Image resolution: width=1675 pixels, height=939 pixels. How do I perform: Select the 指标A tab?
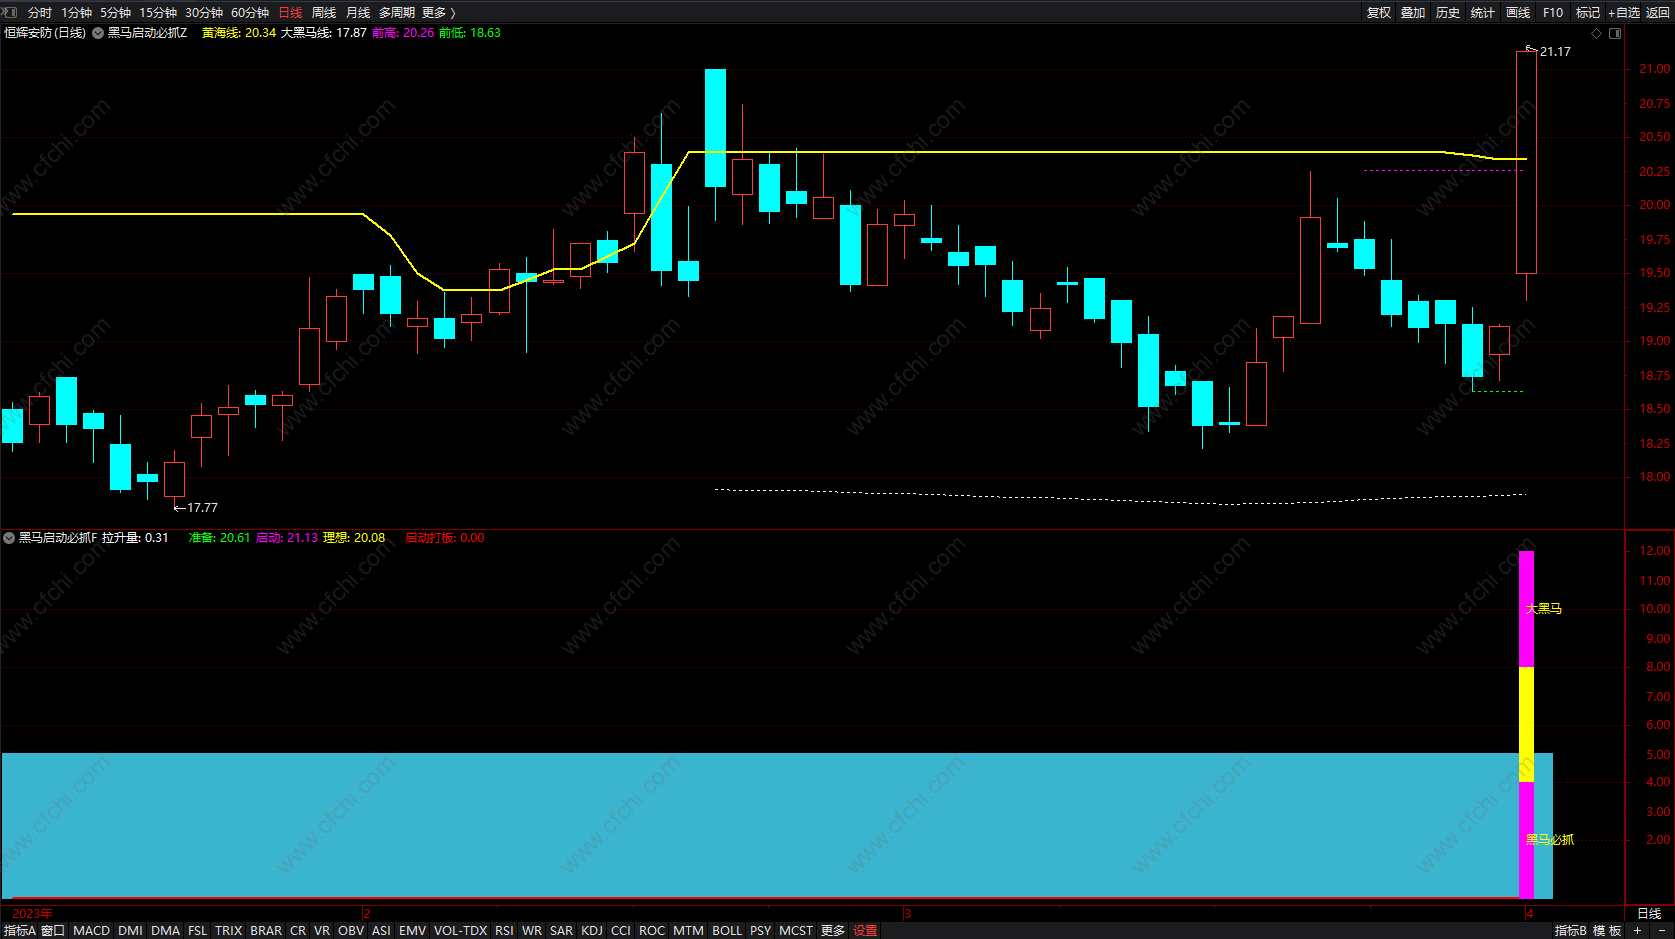pyautogui.click(x=19, y=930)
